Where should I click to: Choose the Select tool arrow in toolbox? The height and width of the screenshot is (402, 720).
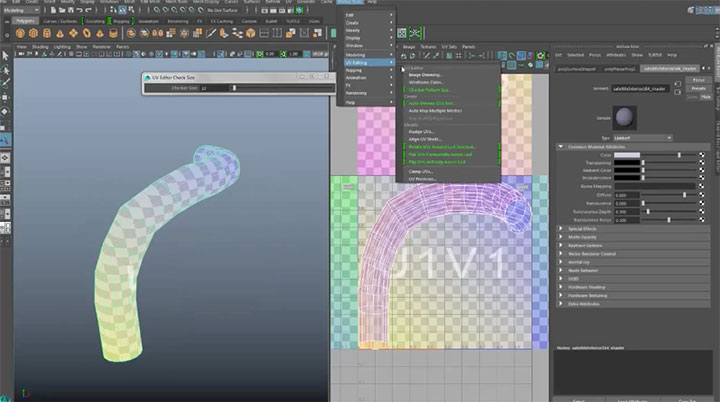(6, 56)
